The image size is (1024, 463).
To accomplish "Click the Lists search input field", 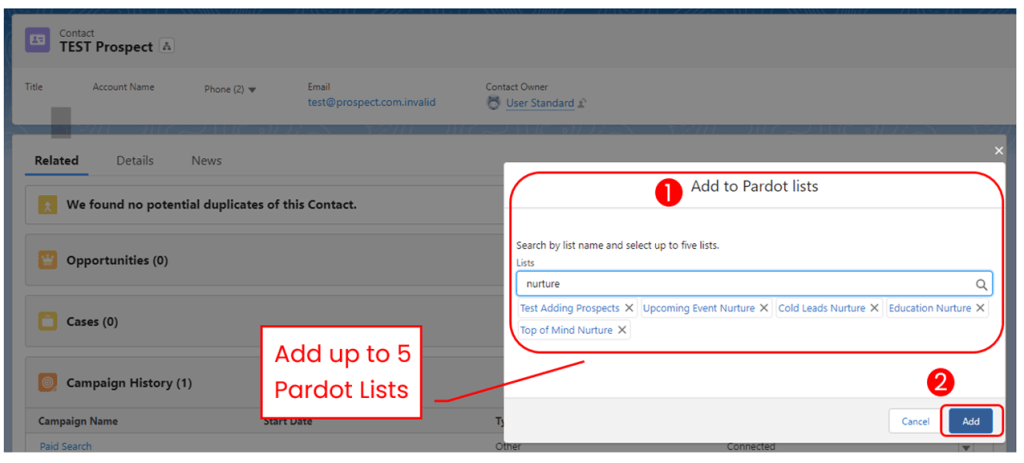I will 754,284.
